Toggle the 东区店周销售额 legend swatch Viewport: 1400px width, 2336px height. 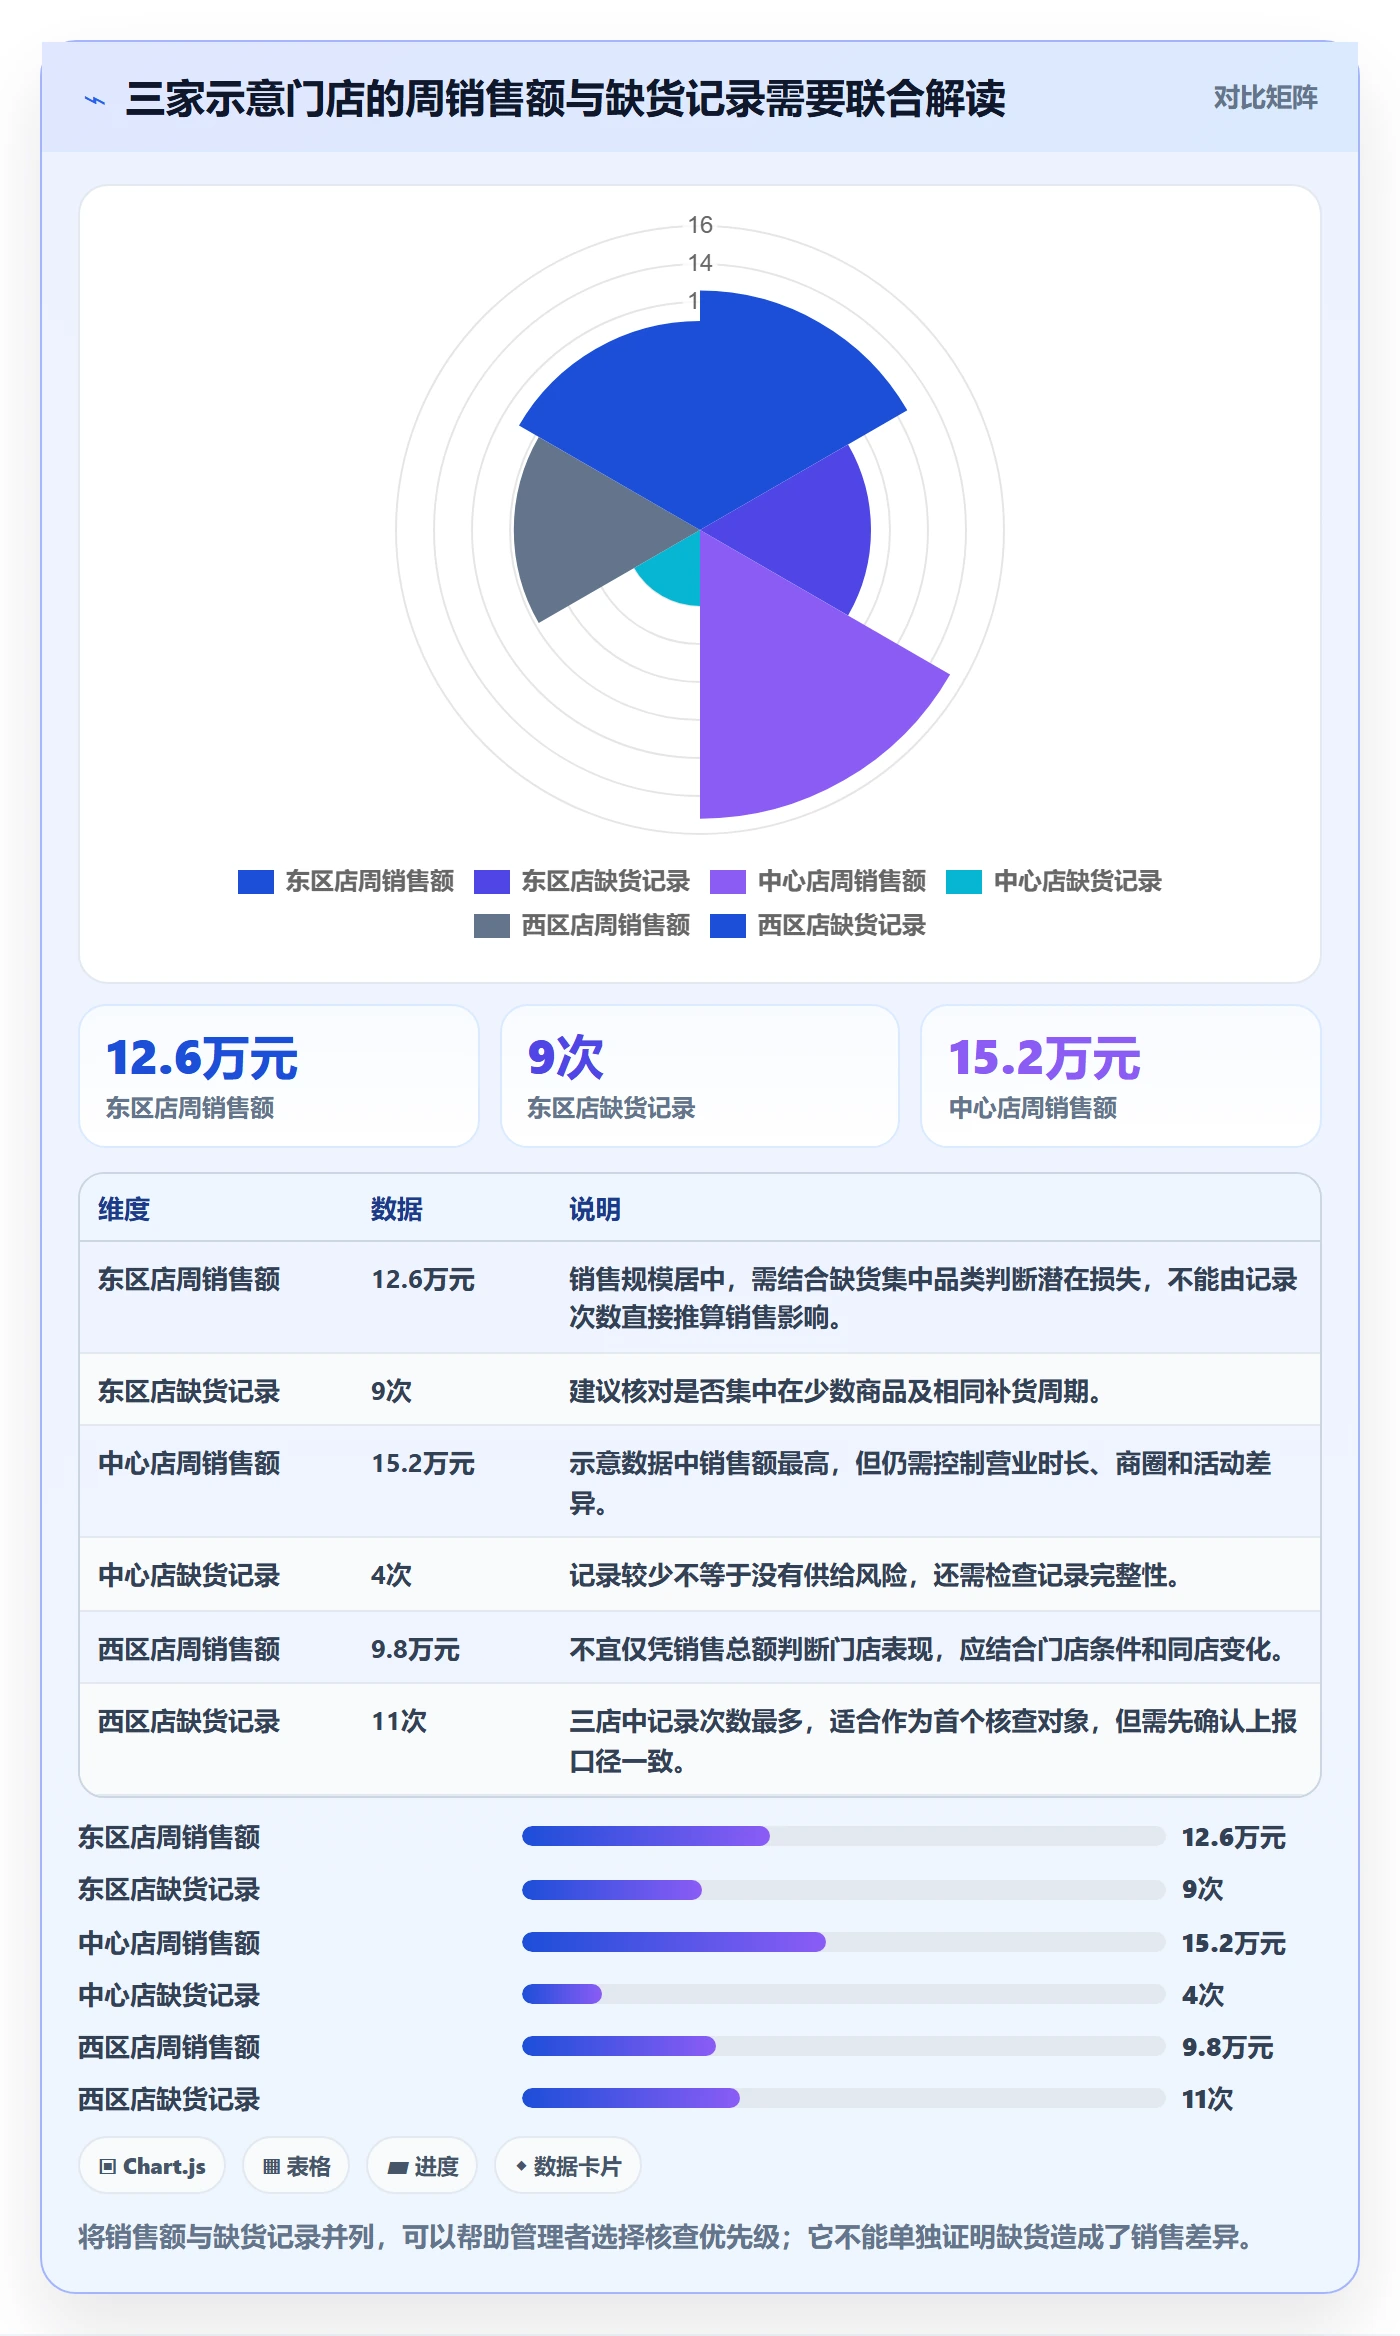tap(256, 882)
